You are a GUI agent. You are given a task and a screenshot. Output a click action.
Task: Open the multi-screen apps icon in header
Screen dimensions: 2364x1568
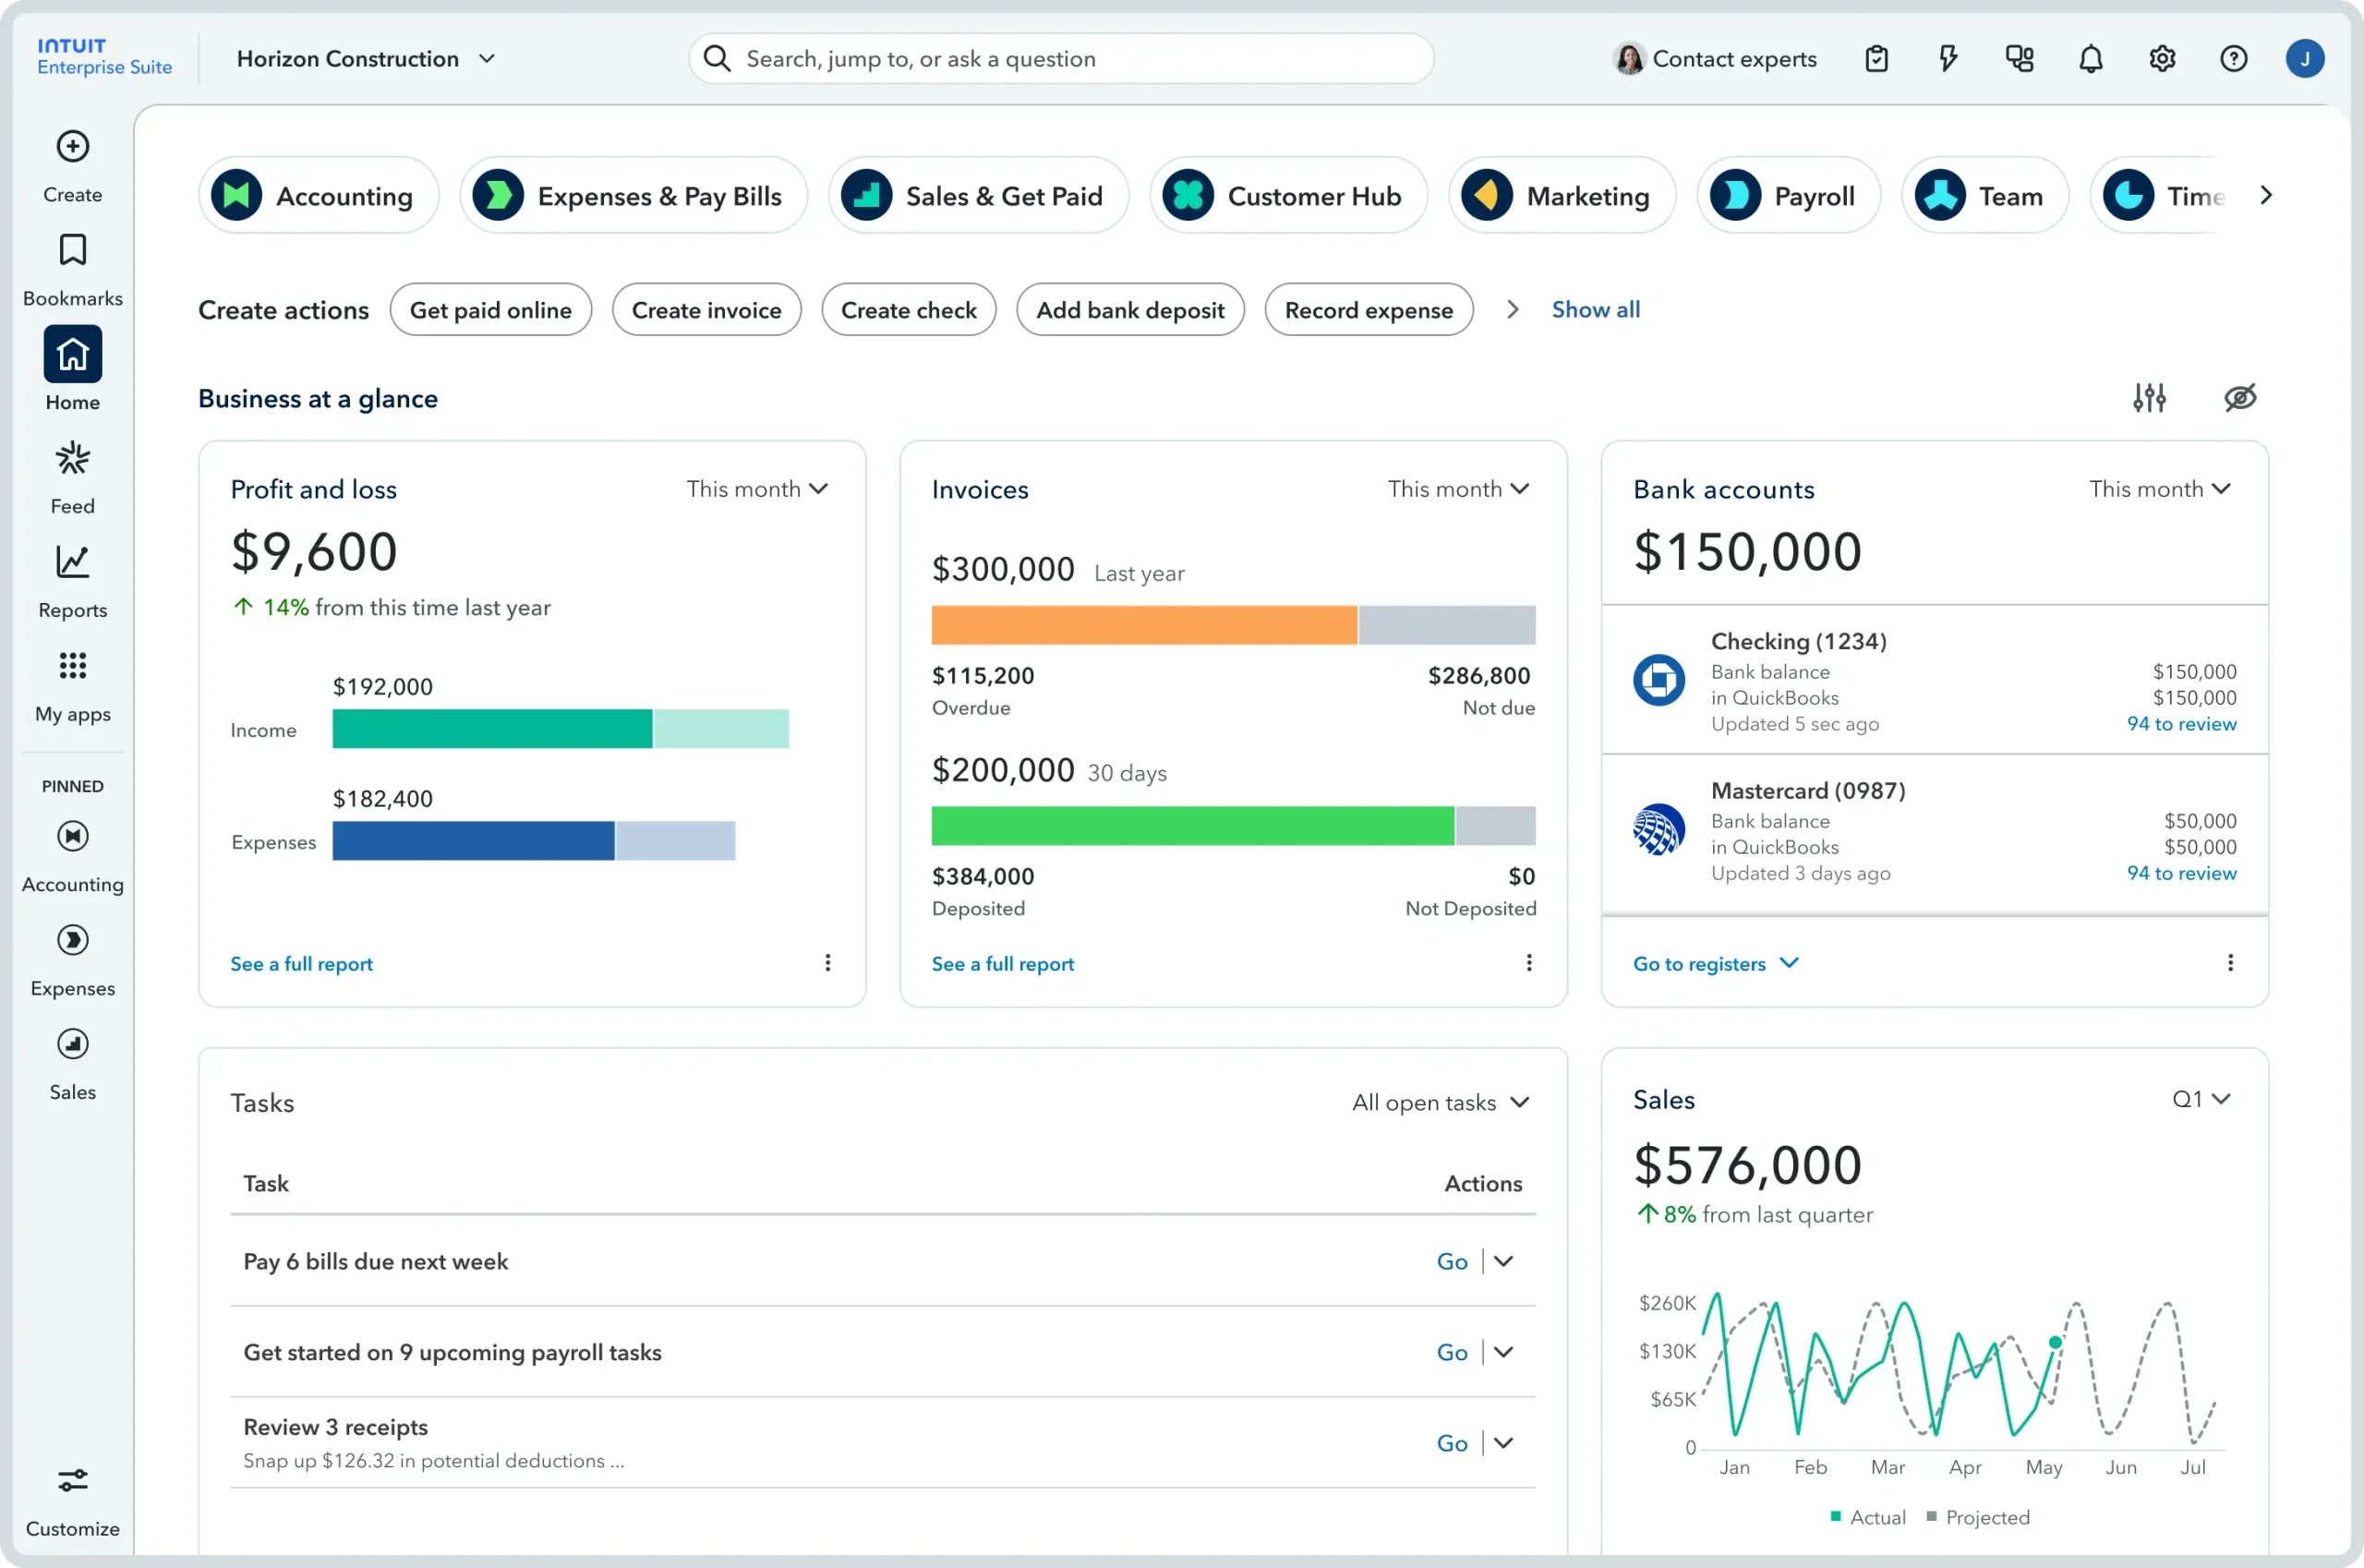pyautogui.click(x=2020, y=59)
